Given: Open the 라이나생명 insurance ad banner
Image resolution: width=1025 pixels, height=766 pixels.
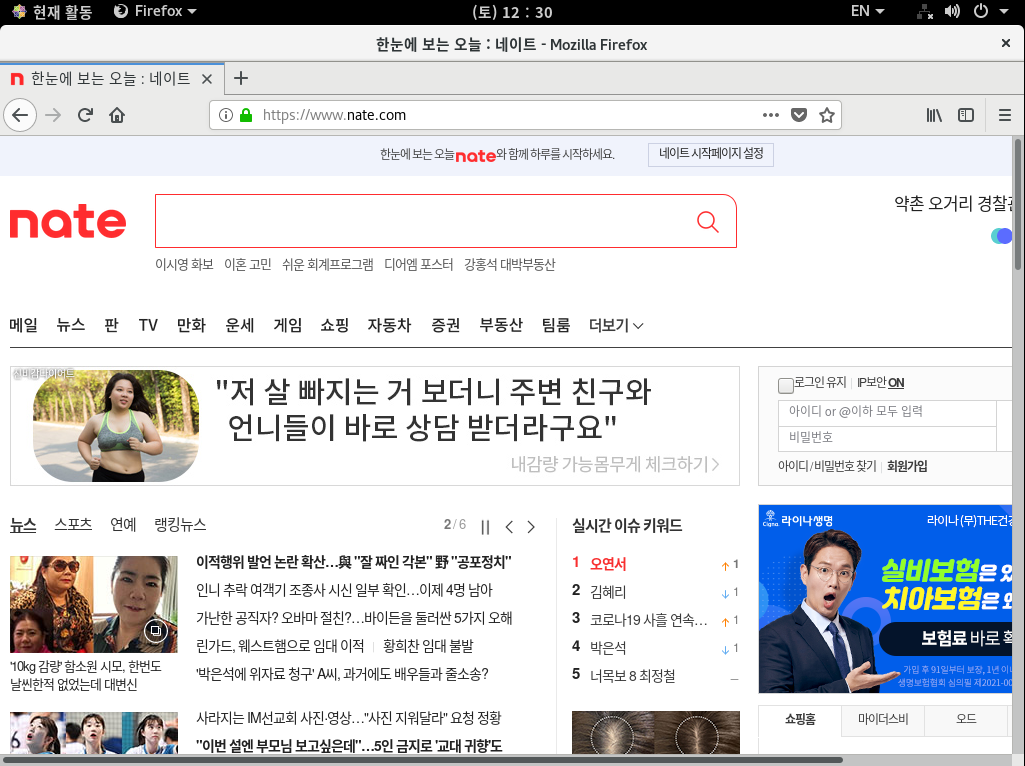Looking at the screenshot, I should [x=885, y=599].
